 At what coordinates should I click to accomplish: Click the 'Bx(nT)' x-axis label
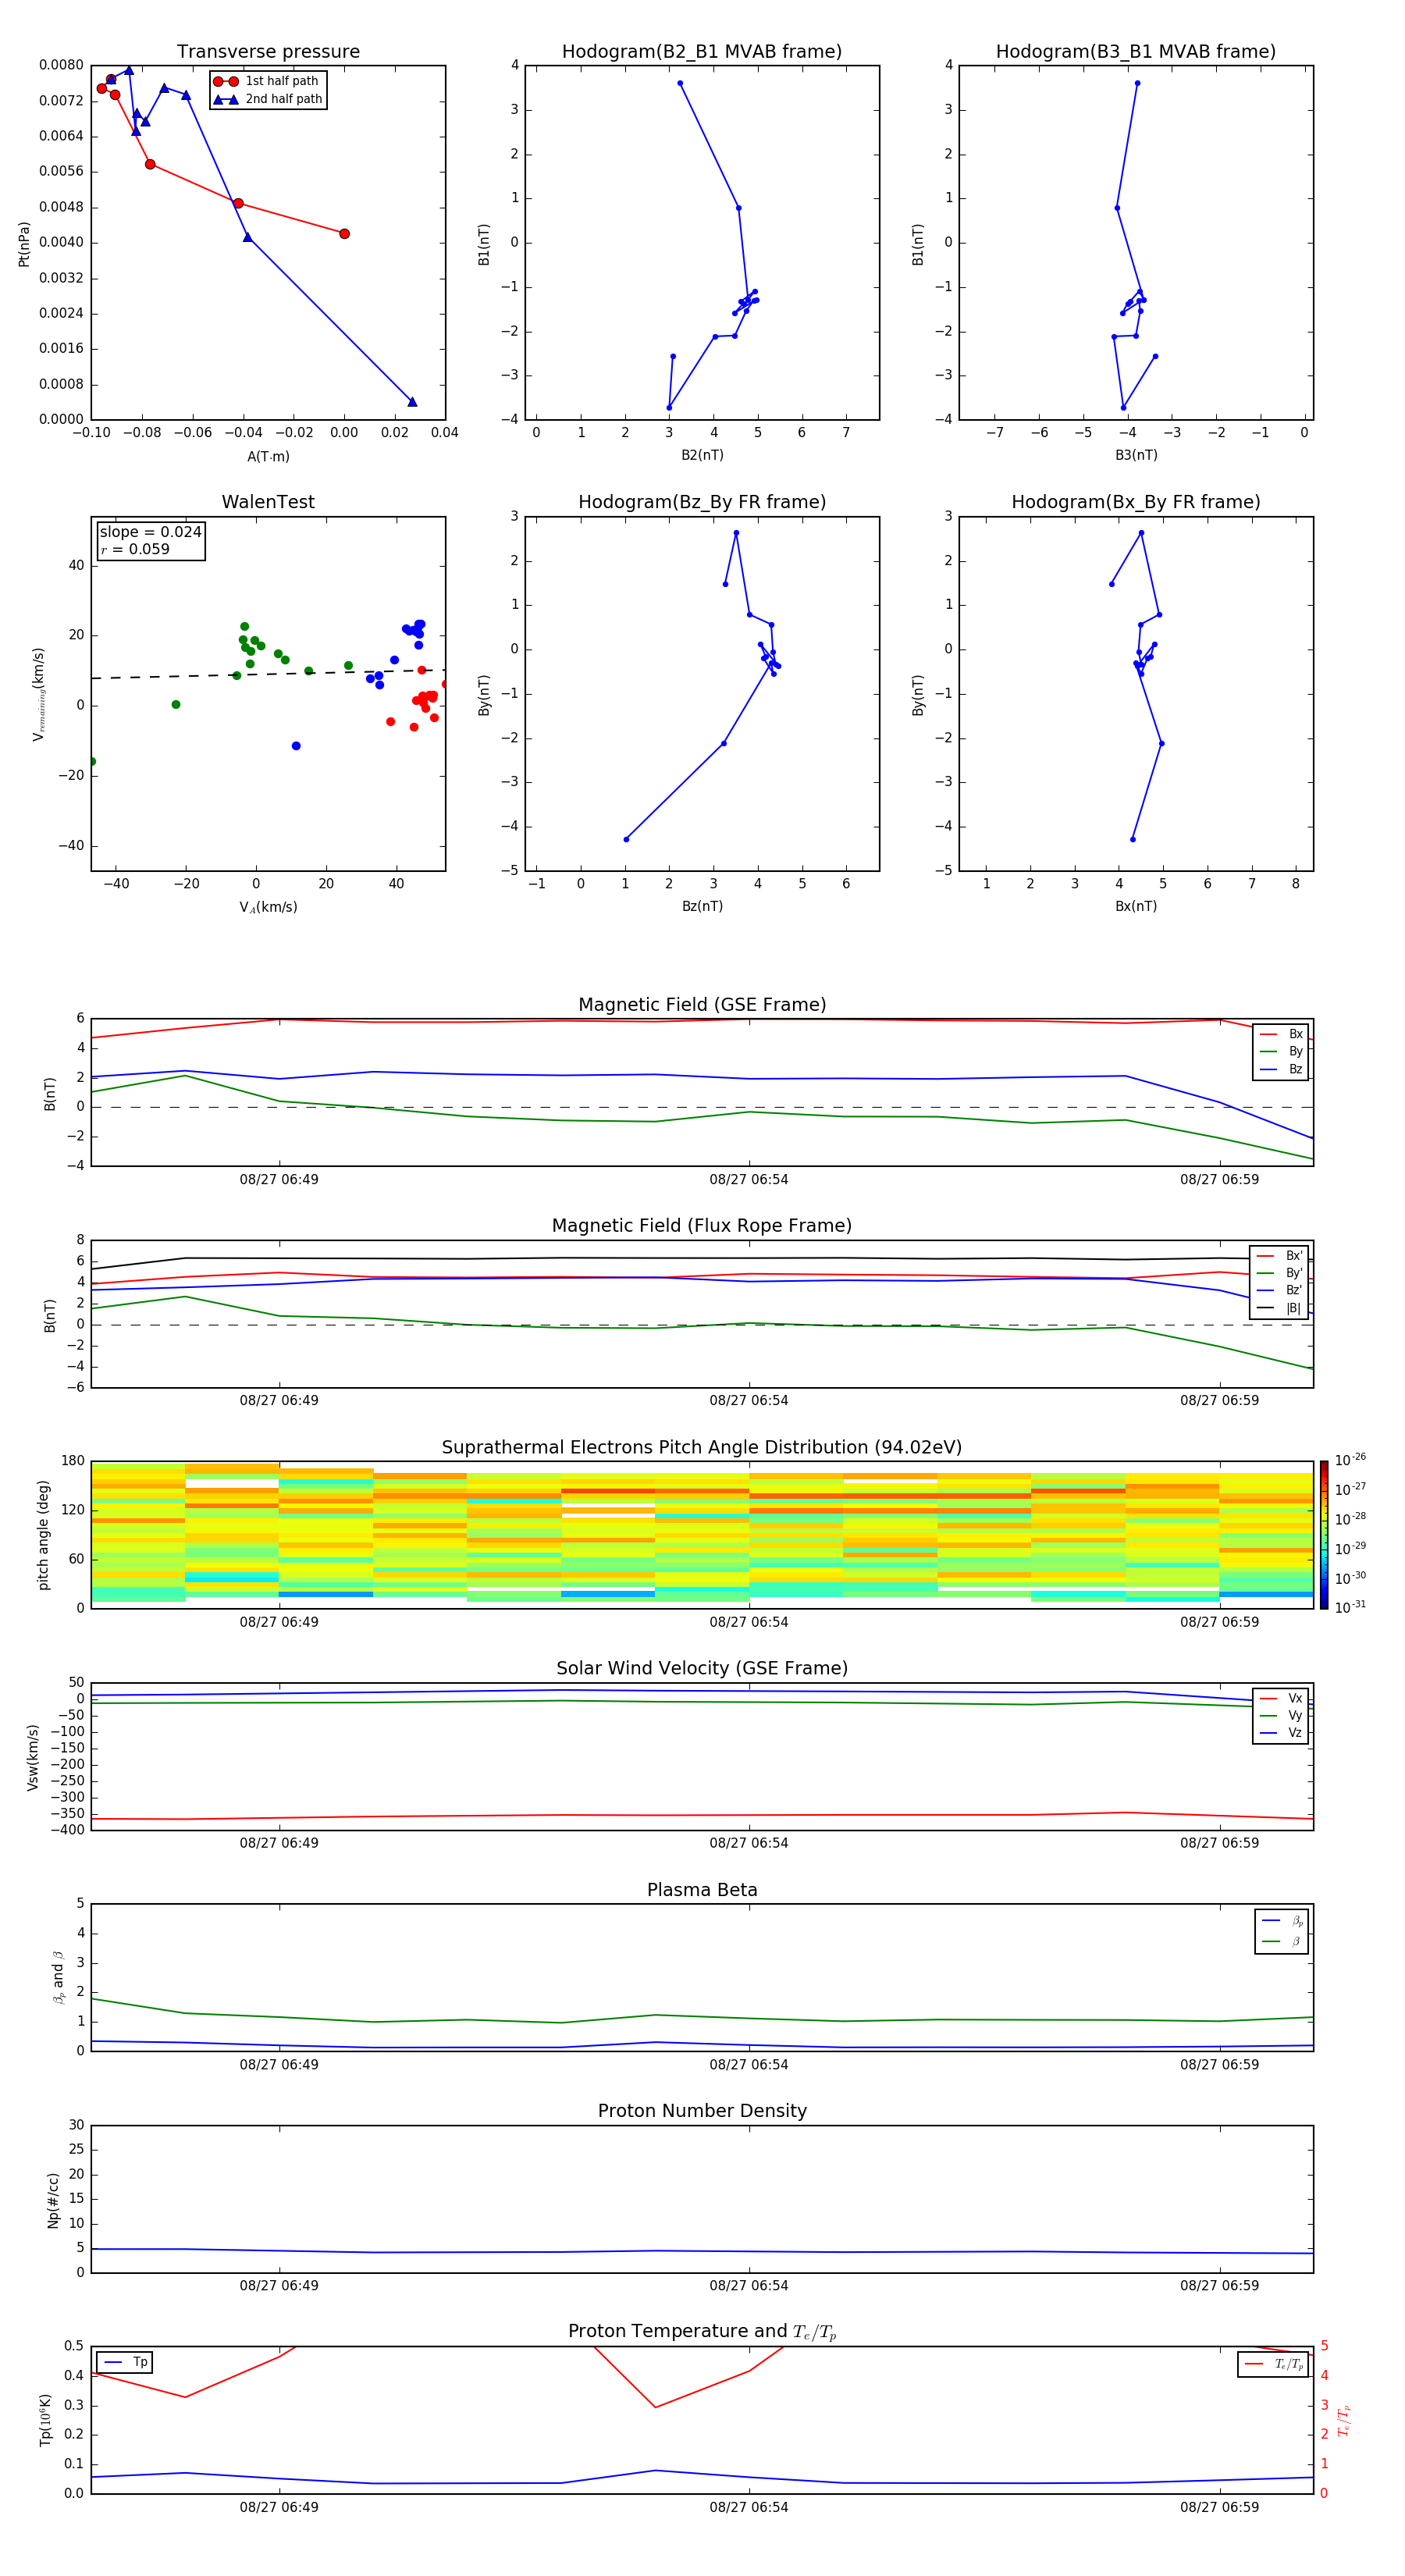point(1136,906)
